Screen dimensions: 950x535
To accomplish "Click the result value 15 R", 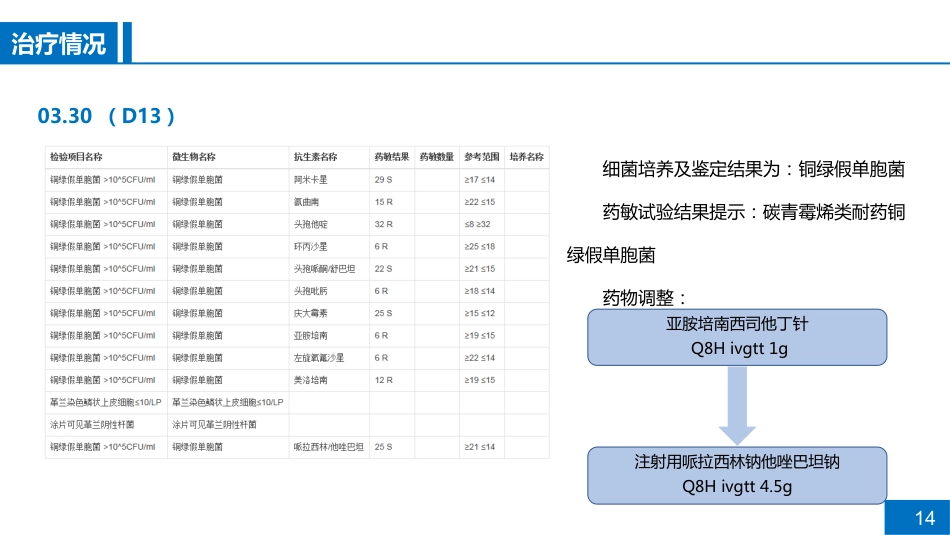I will [384, 202].
